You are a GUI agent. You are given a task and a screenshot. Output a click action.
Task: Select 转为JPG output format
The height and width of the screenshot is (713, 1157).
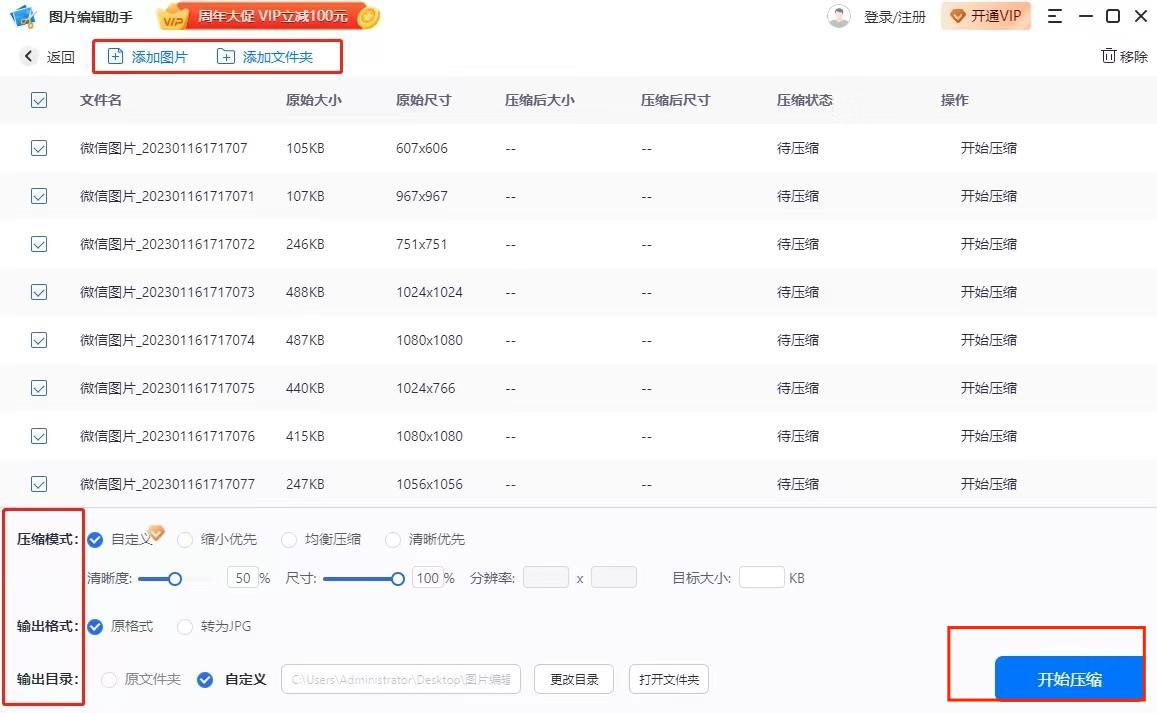(x=185, y=627)
